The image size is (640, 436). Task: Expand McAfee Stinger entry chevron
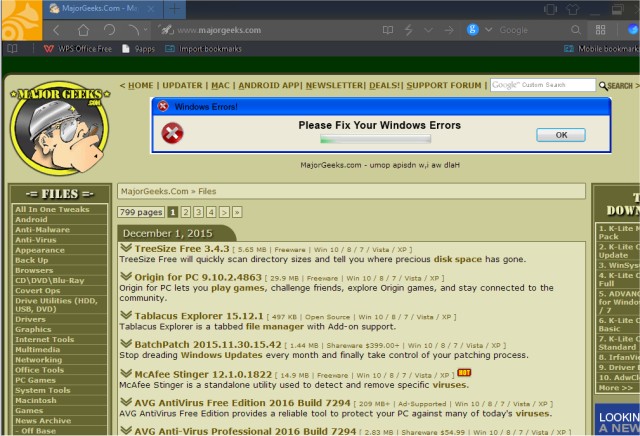[x=126, y=373]
